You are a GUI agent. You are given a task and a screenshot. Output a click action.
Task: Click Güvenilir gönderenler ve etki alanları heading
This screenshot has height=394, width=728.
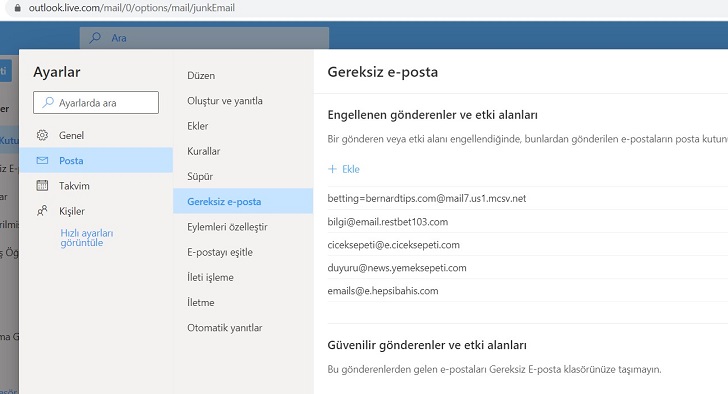click(x=427, y=345)
